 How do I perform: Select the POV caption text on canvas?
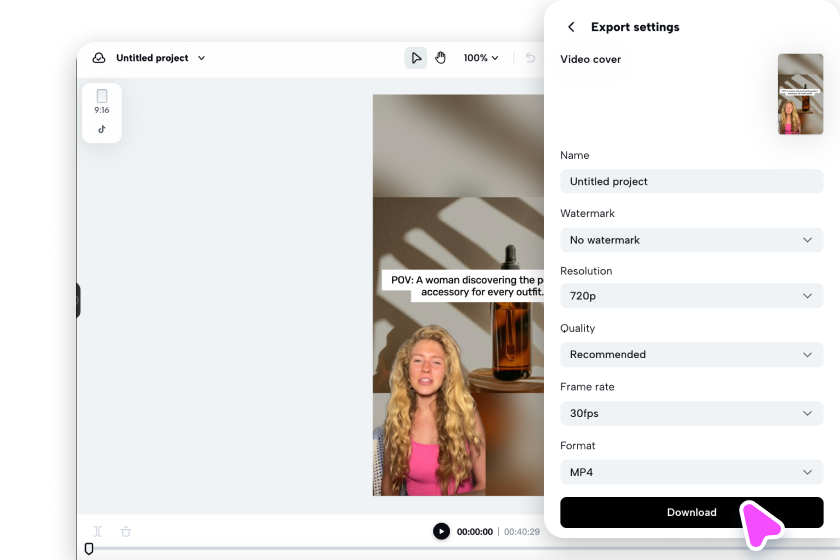click(x=463, y=286)
